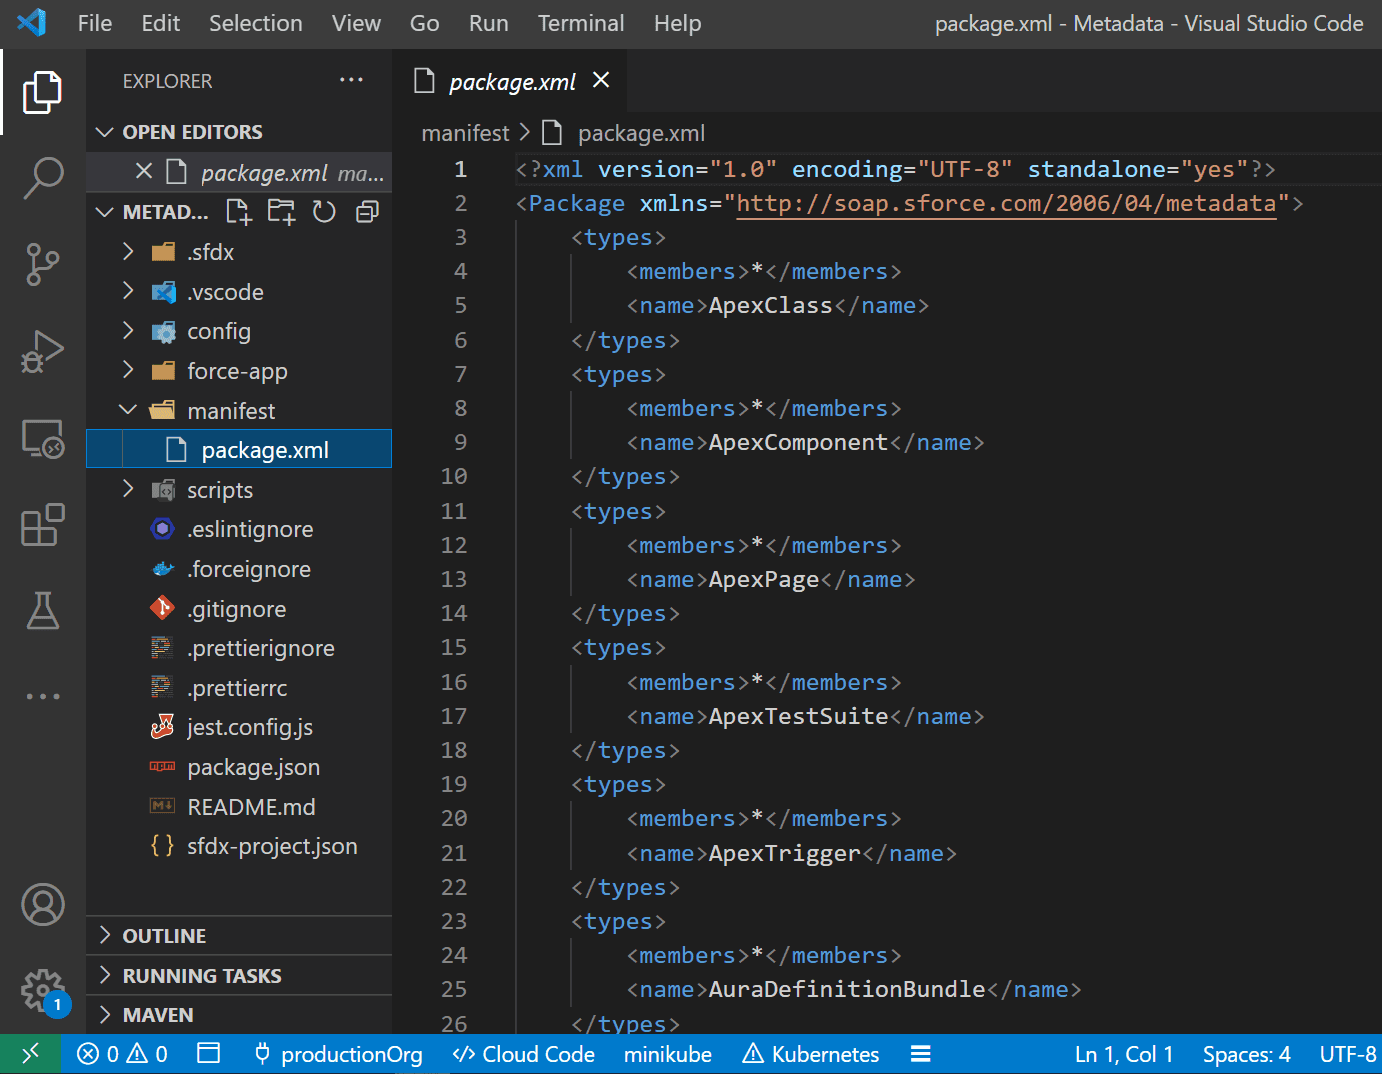The width and height of the screenshot is (1382, 1074).
Task: Open Explorer views and more actions menu
Action: (x=351, y=80)
